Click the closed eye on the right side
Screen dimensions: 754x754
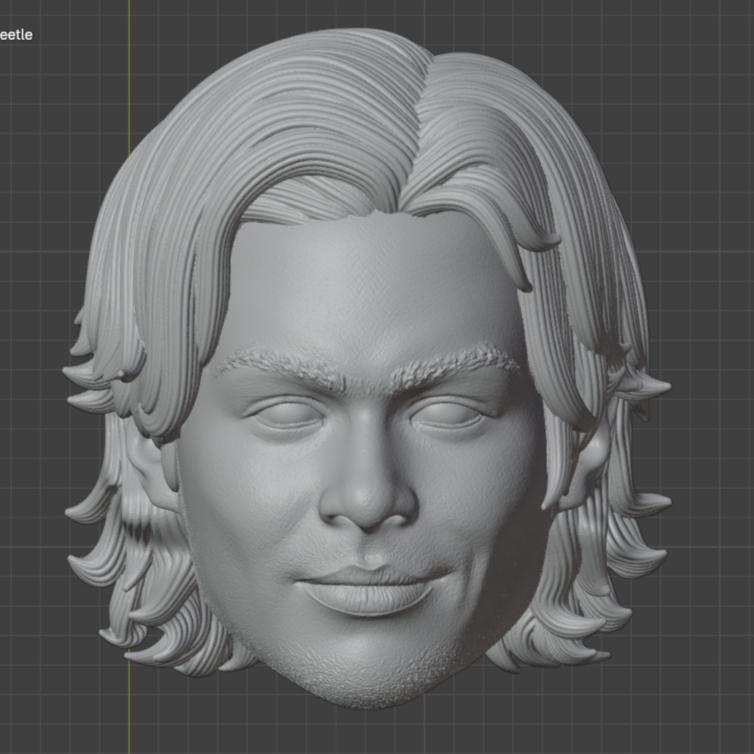coord(447,412)
